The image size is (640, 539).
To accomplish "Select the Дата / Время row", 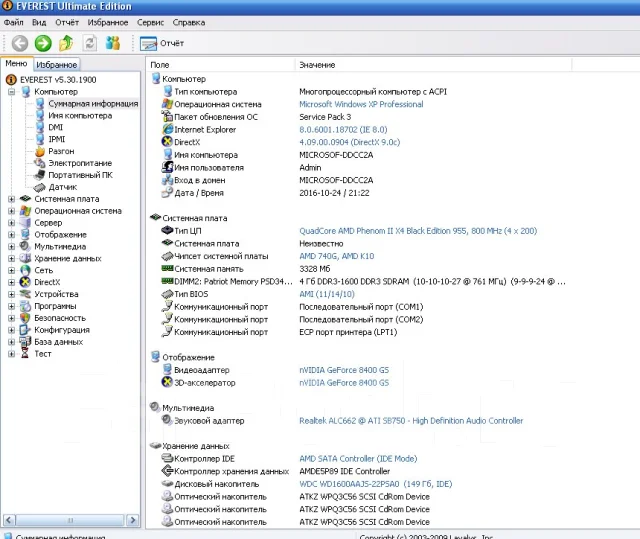I will pyautogui.click(x=359, y=193).
